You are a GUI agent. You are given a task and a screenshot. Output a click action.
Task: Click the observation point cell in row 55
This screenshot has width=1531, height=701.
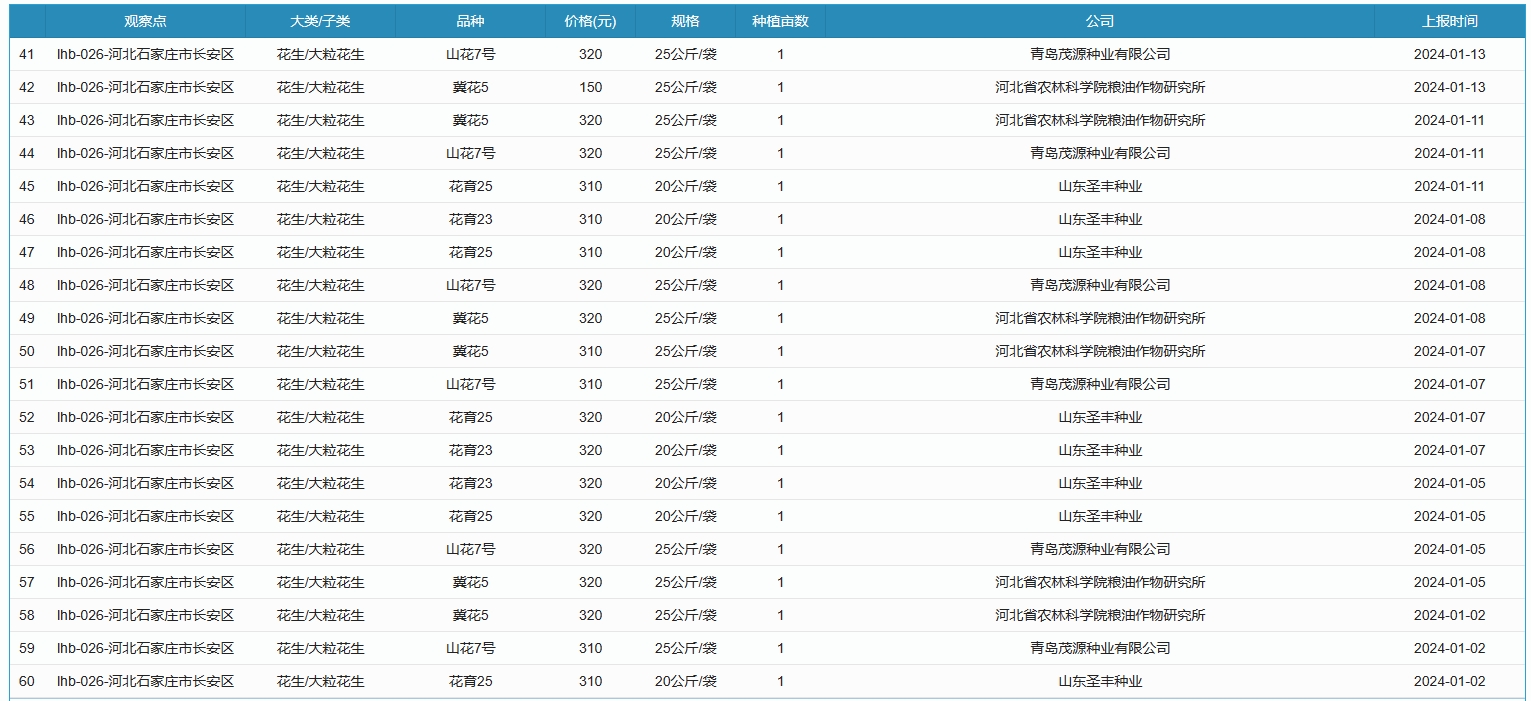[x=145, y=516]
